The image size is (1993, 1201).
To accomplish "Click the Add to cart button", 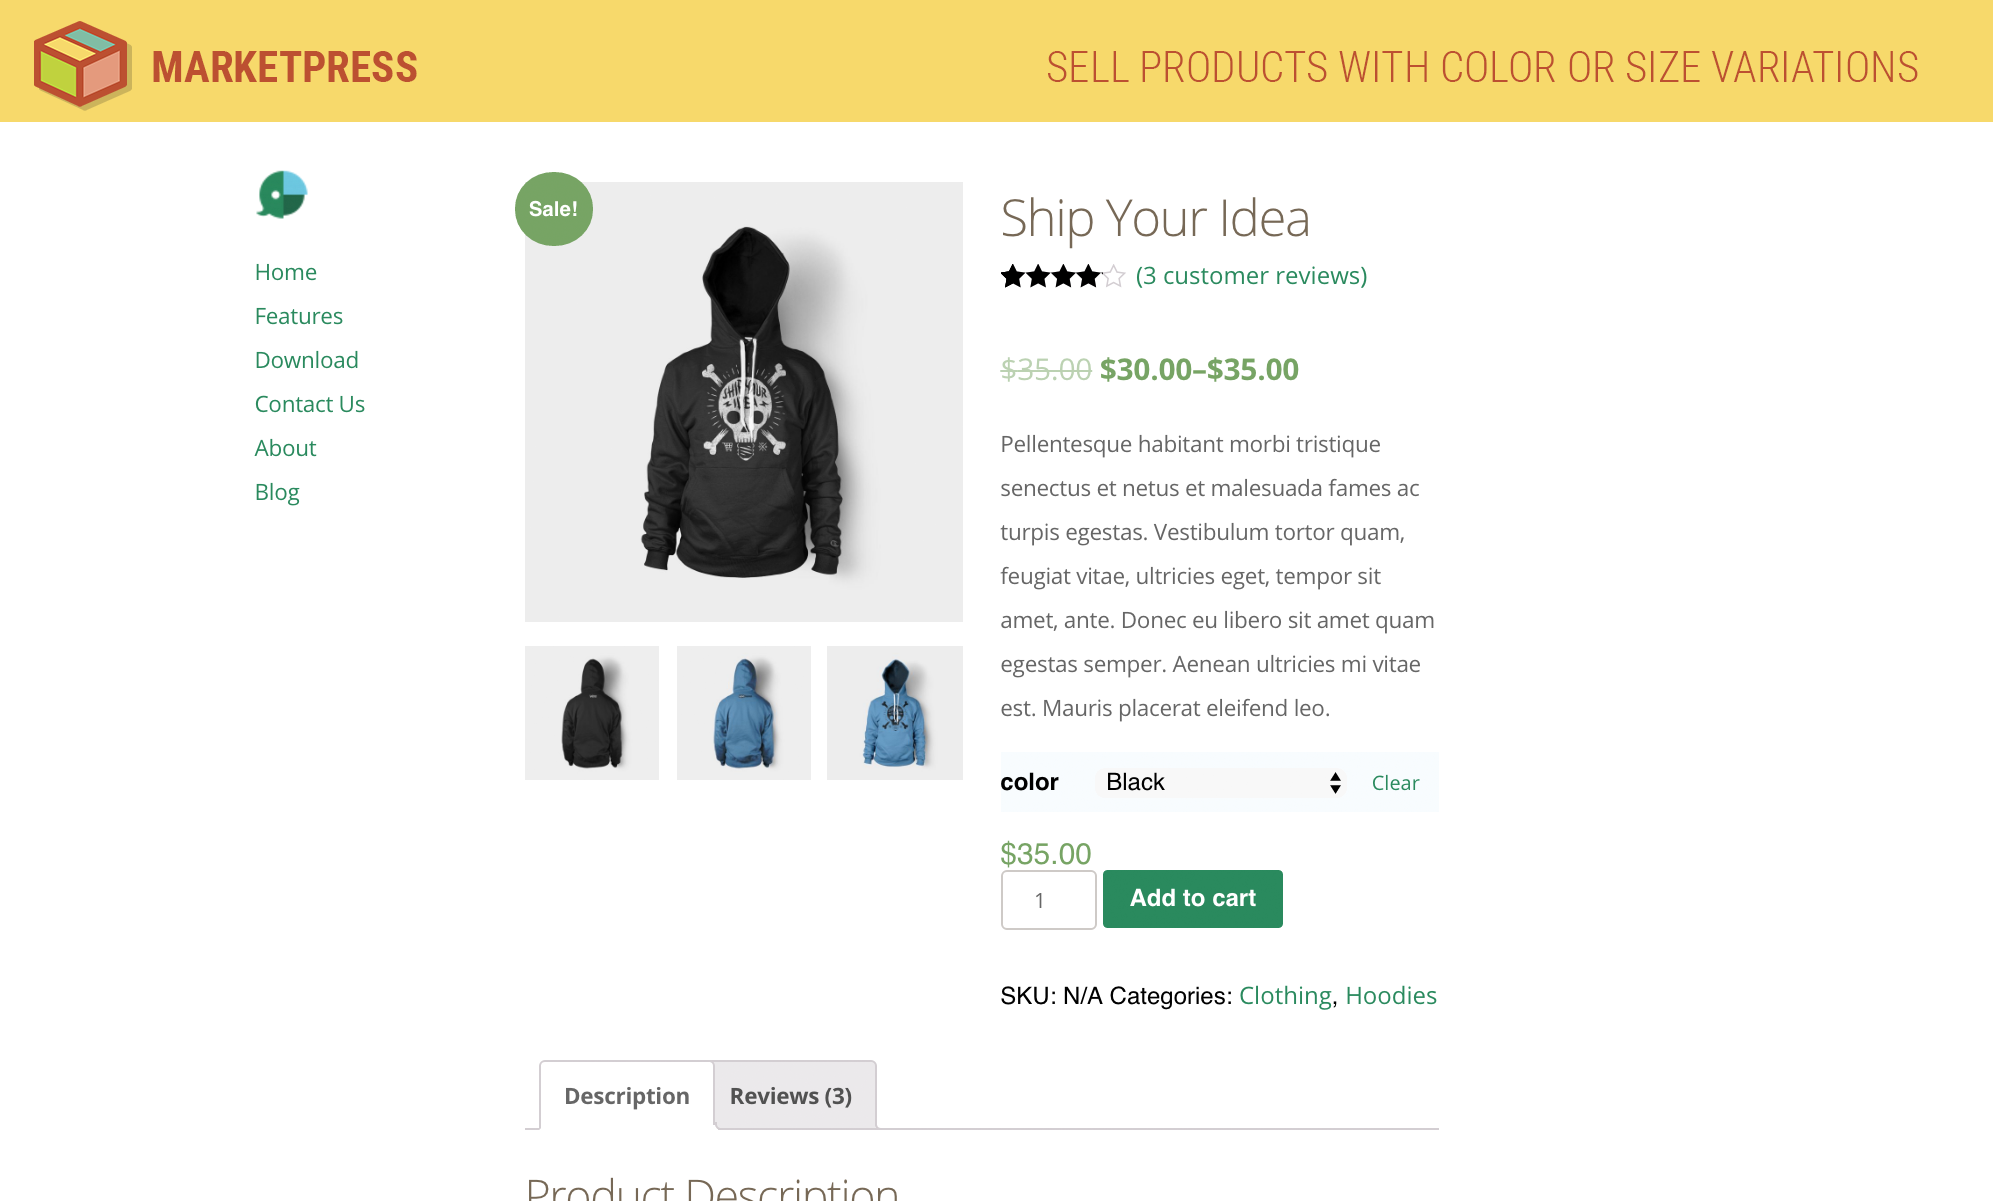I will point(1192,898).
